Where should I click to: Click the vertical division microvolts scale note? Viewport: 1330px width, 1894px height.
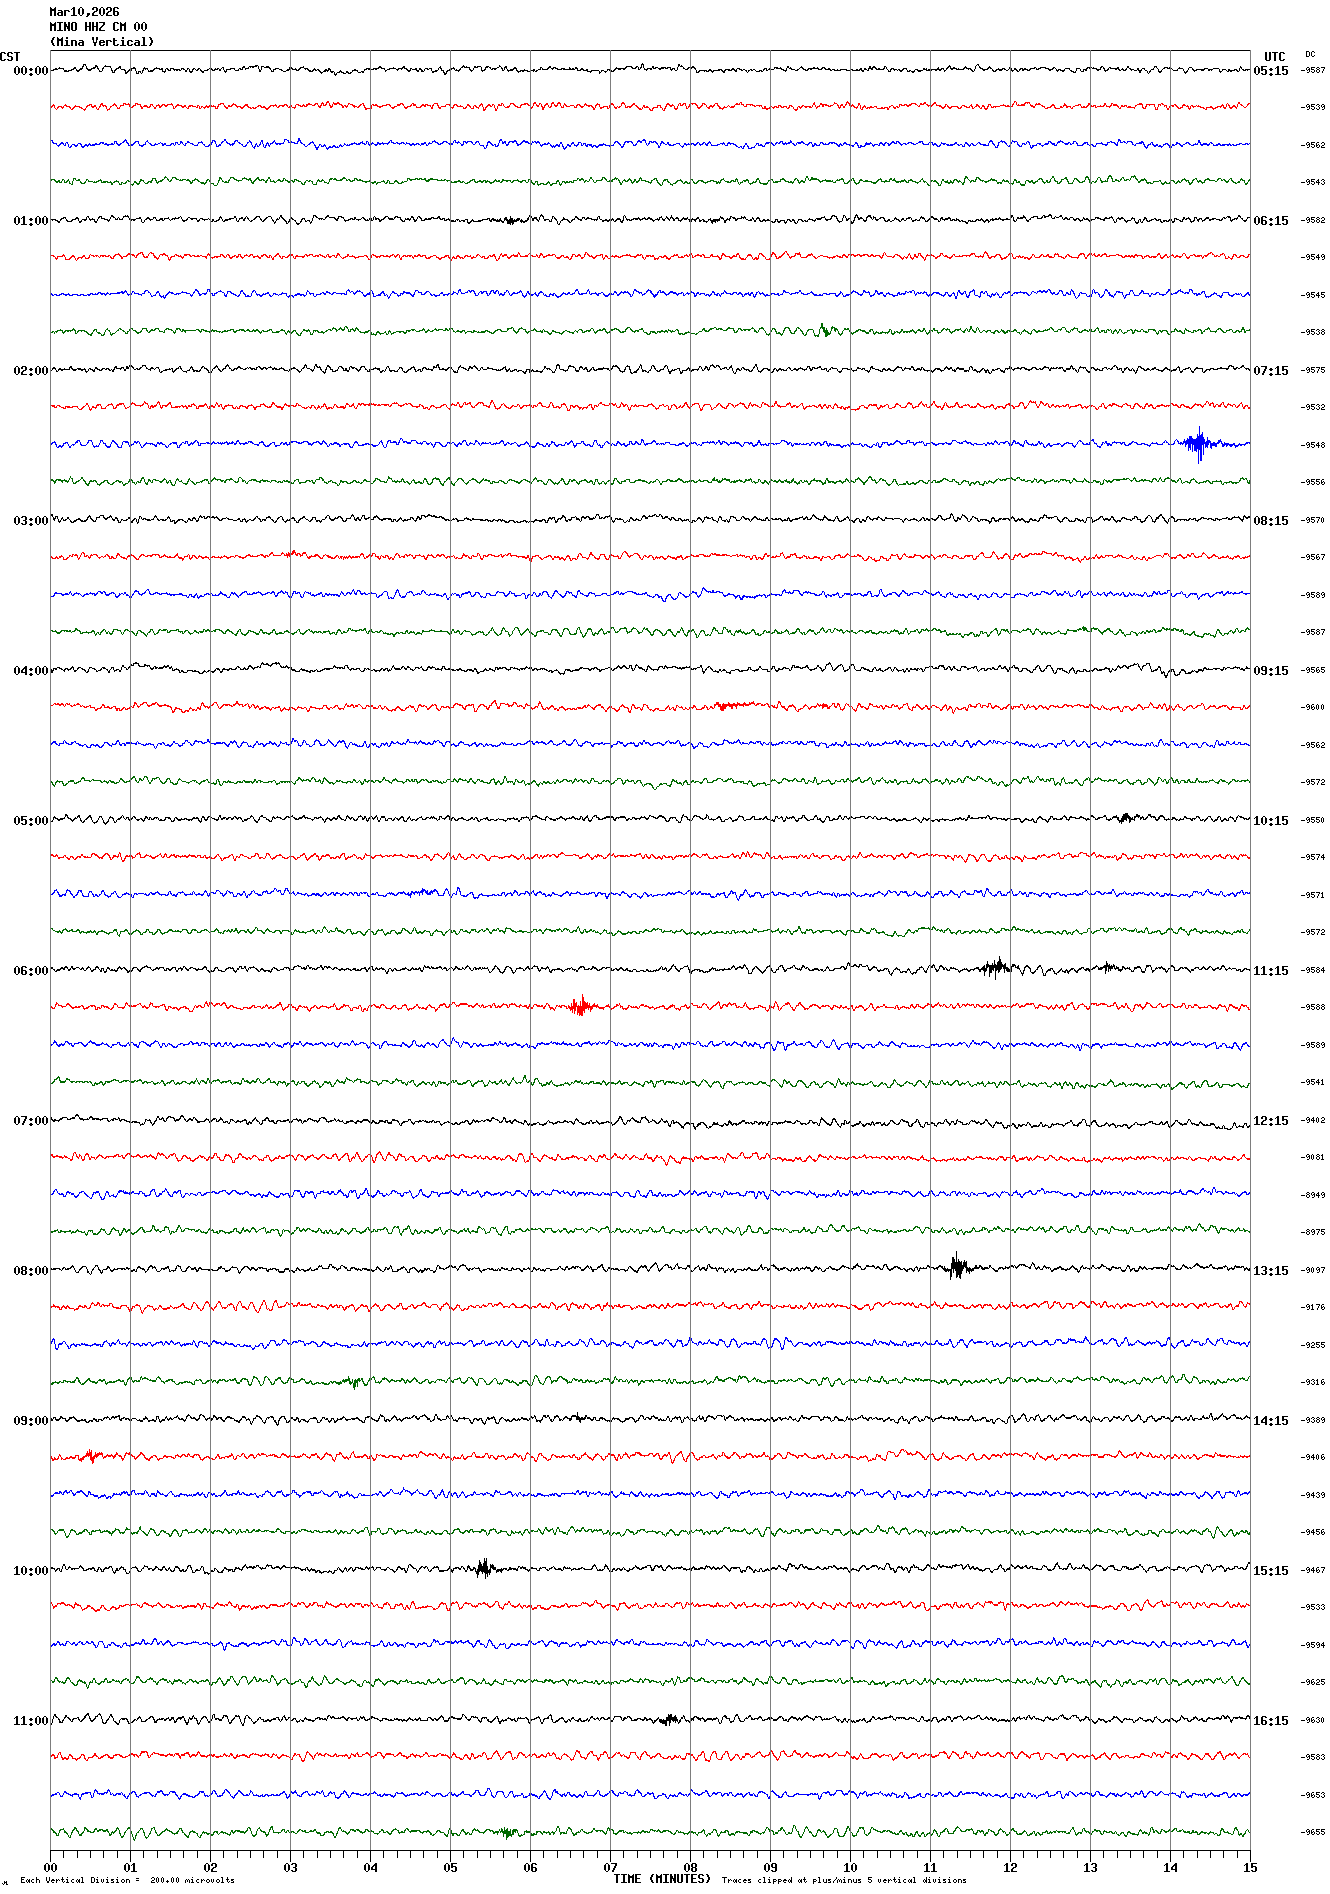tap(127, 1880)
